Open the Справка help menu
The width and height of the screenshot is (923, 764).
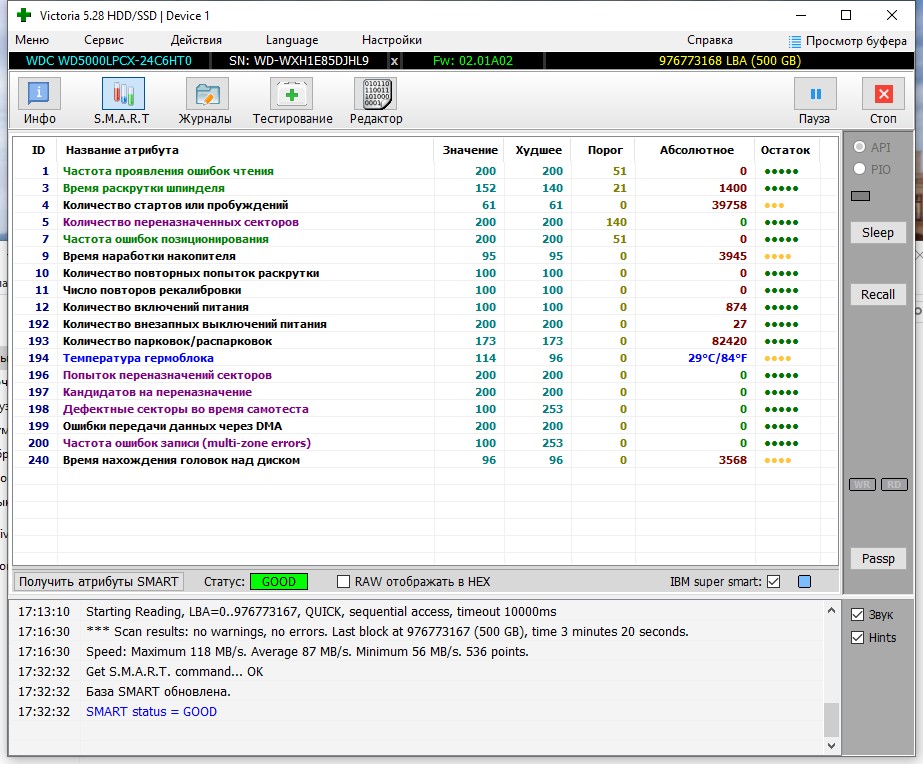tap(709, 40)
